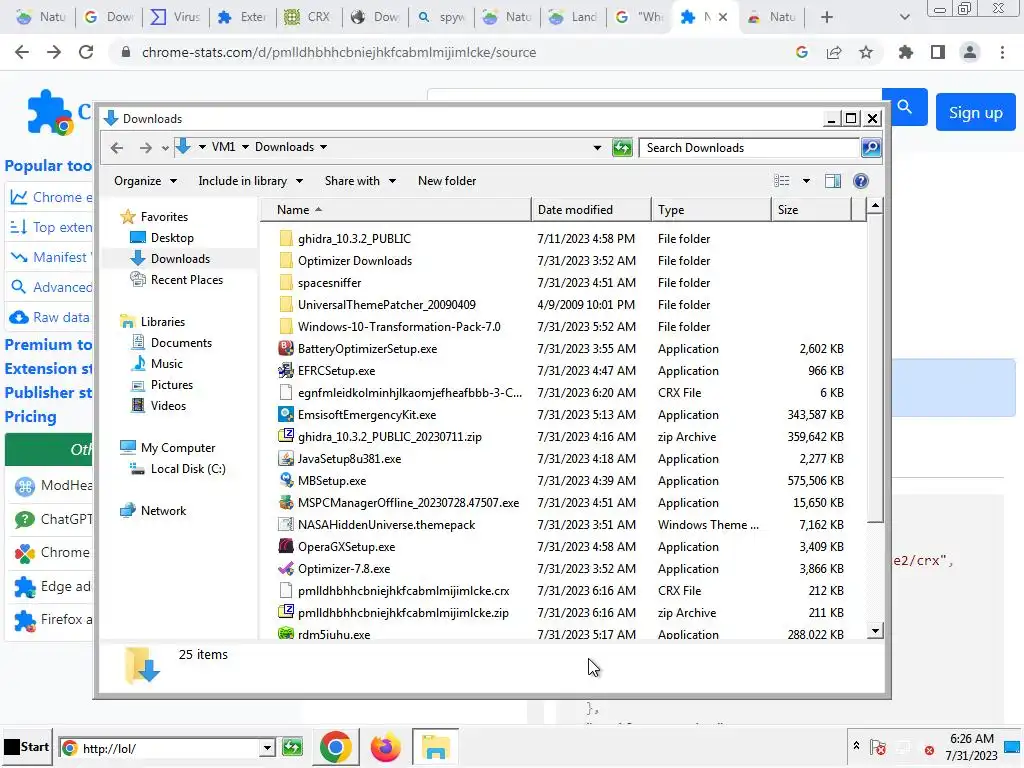The height and width of the screenshot is (768, 1024).
Task: Select Optimizer-7.8.exe file icon
Action: [x=285, y=569]
